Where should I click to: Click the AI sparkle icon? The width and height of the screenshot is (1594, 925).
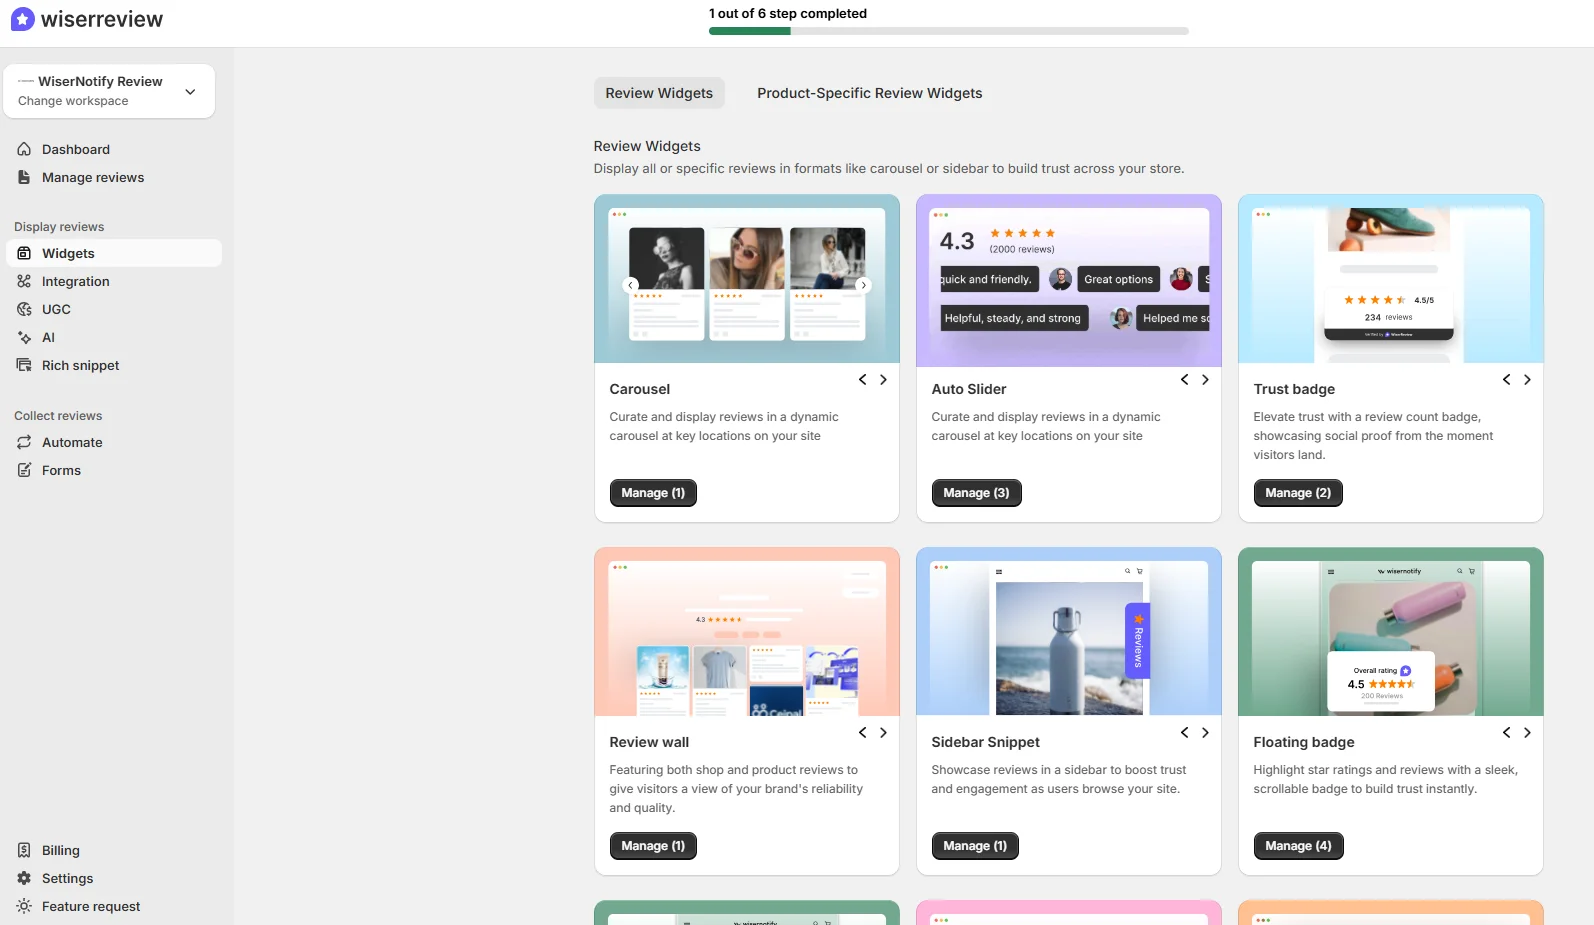pos(24,337)
